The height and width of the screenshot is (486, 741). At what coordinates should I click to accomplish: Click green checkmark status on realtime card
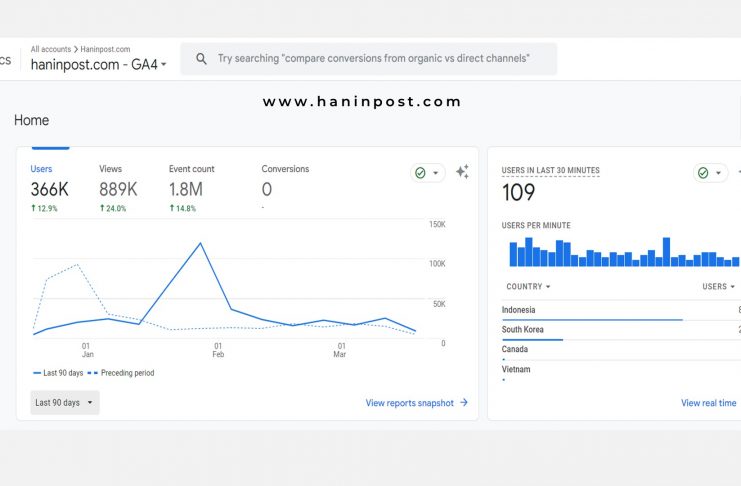click(x=703, y=173)
